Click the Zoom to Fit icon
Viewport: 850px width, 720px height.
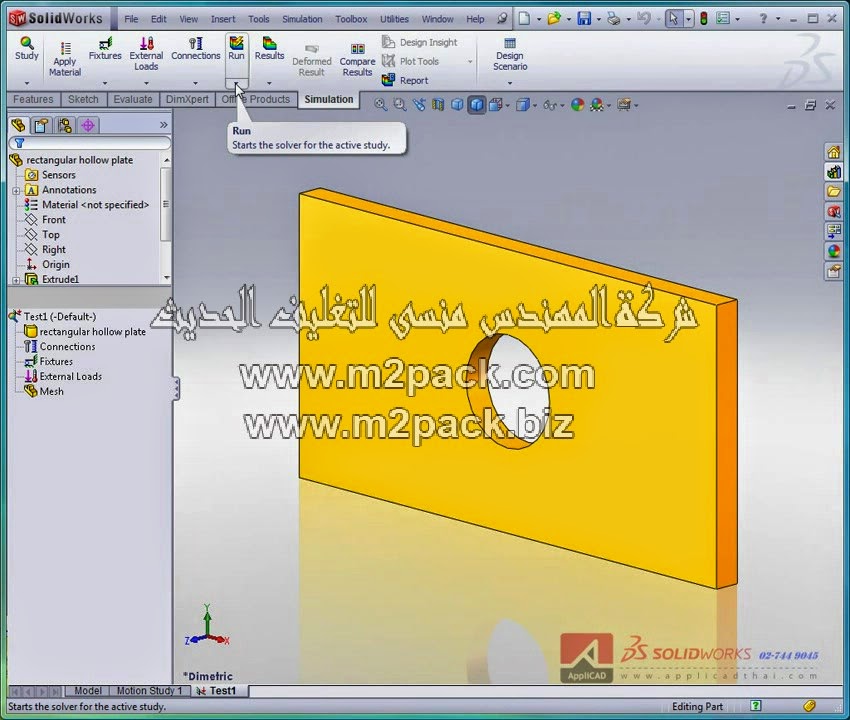pos(381,105)
